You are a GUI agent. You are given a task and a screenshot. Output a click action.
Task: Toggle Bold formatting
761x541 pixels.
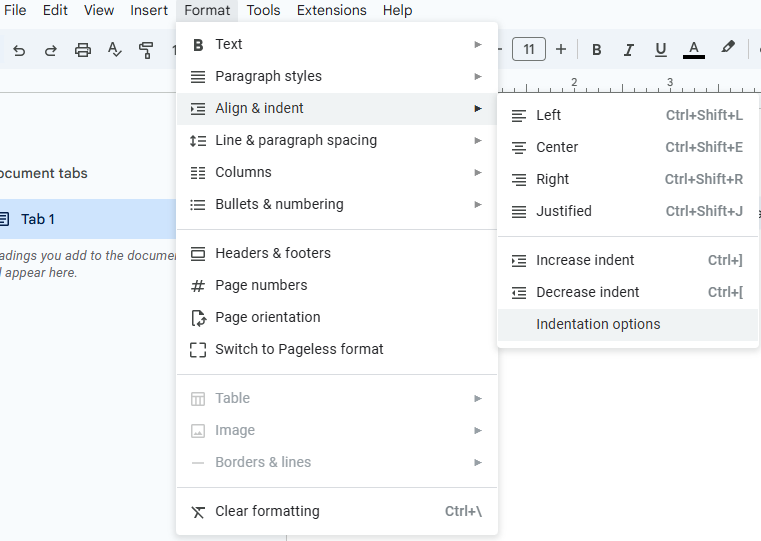pos(597,49)
